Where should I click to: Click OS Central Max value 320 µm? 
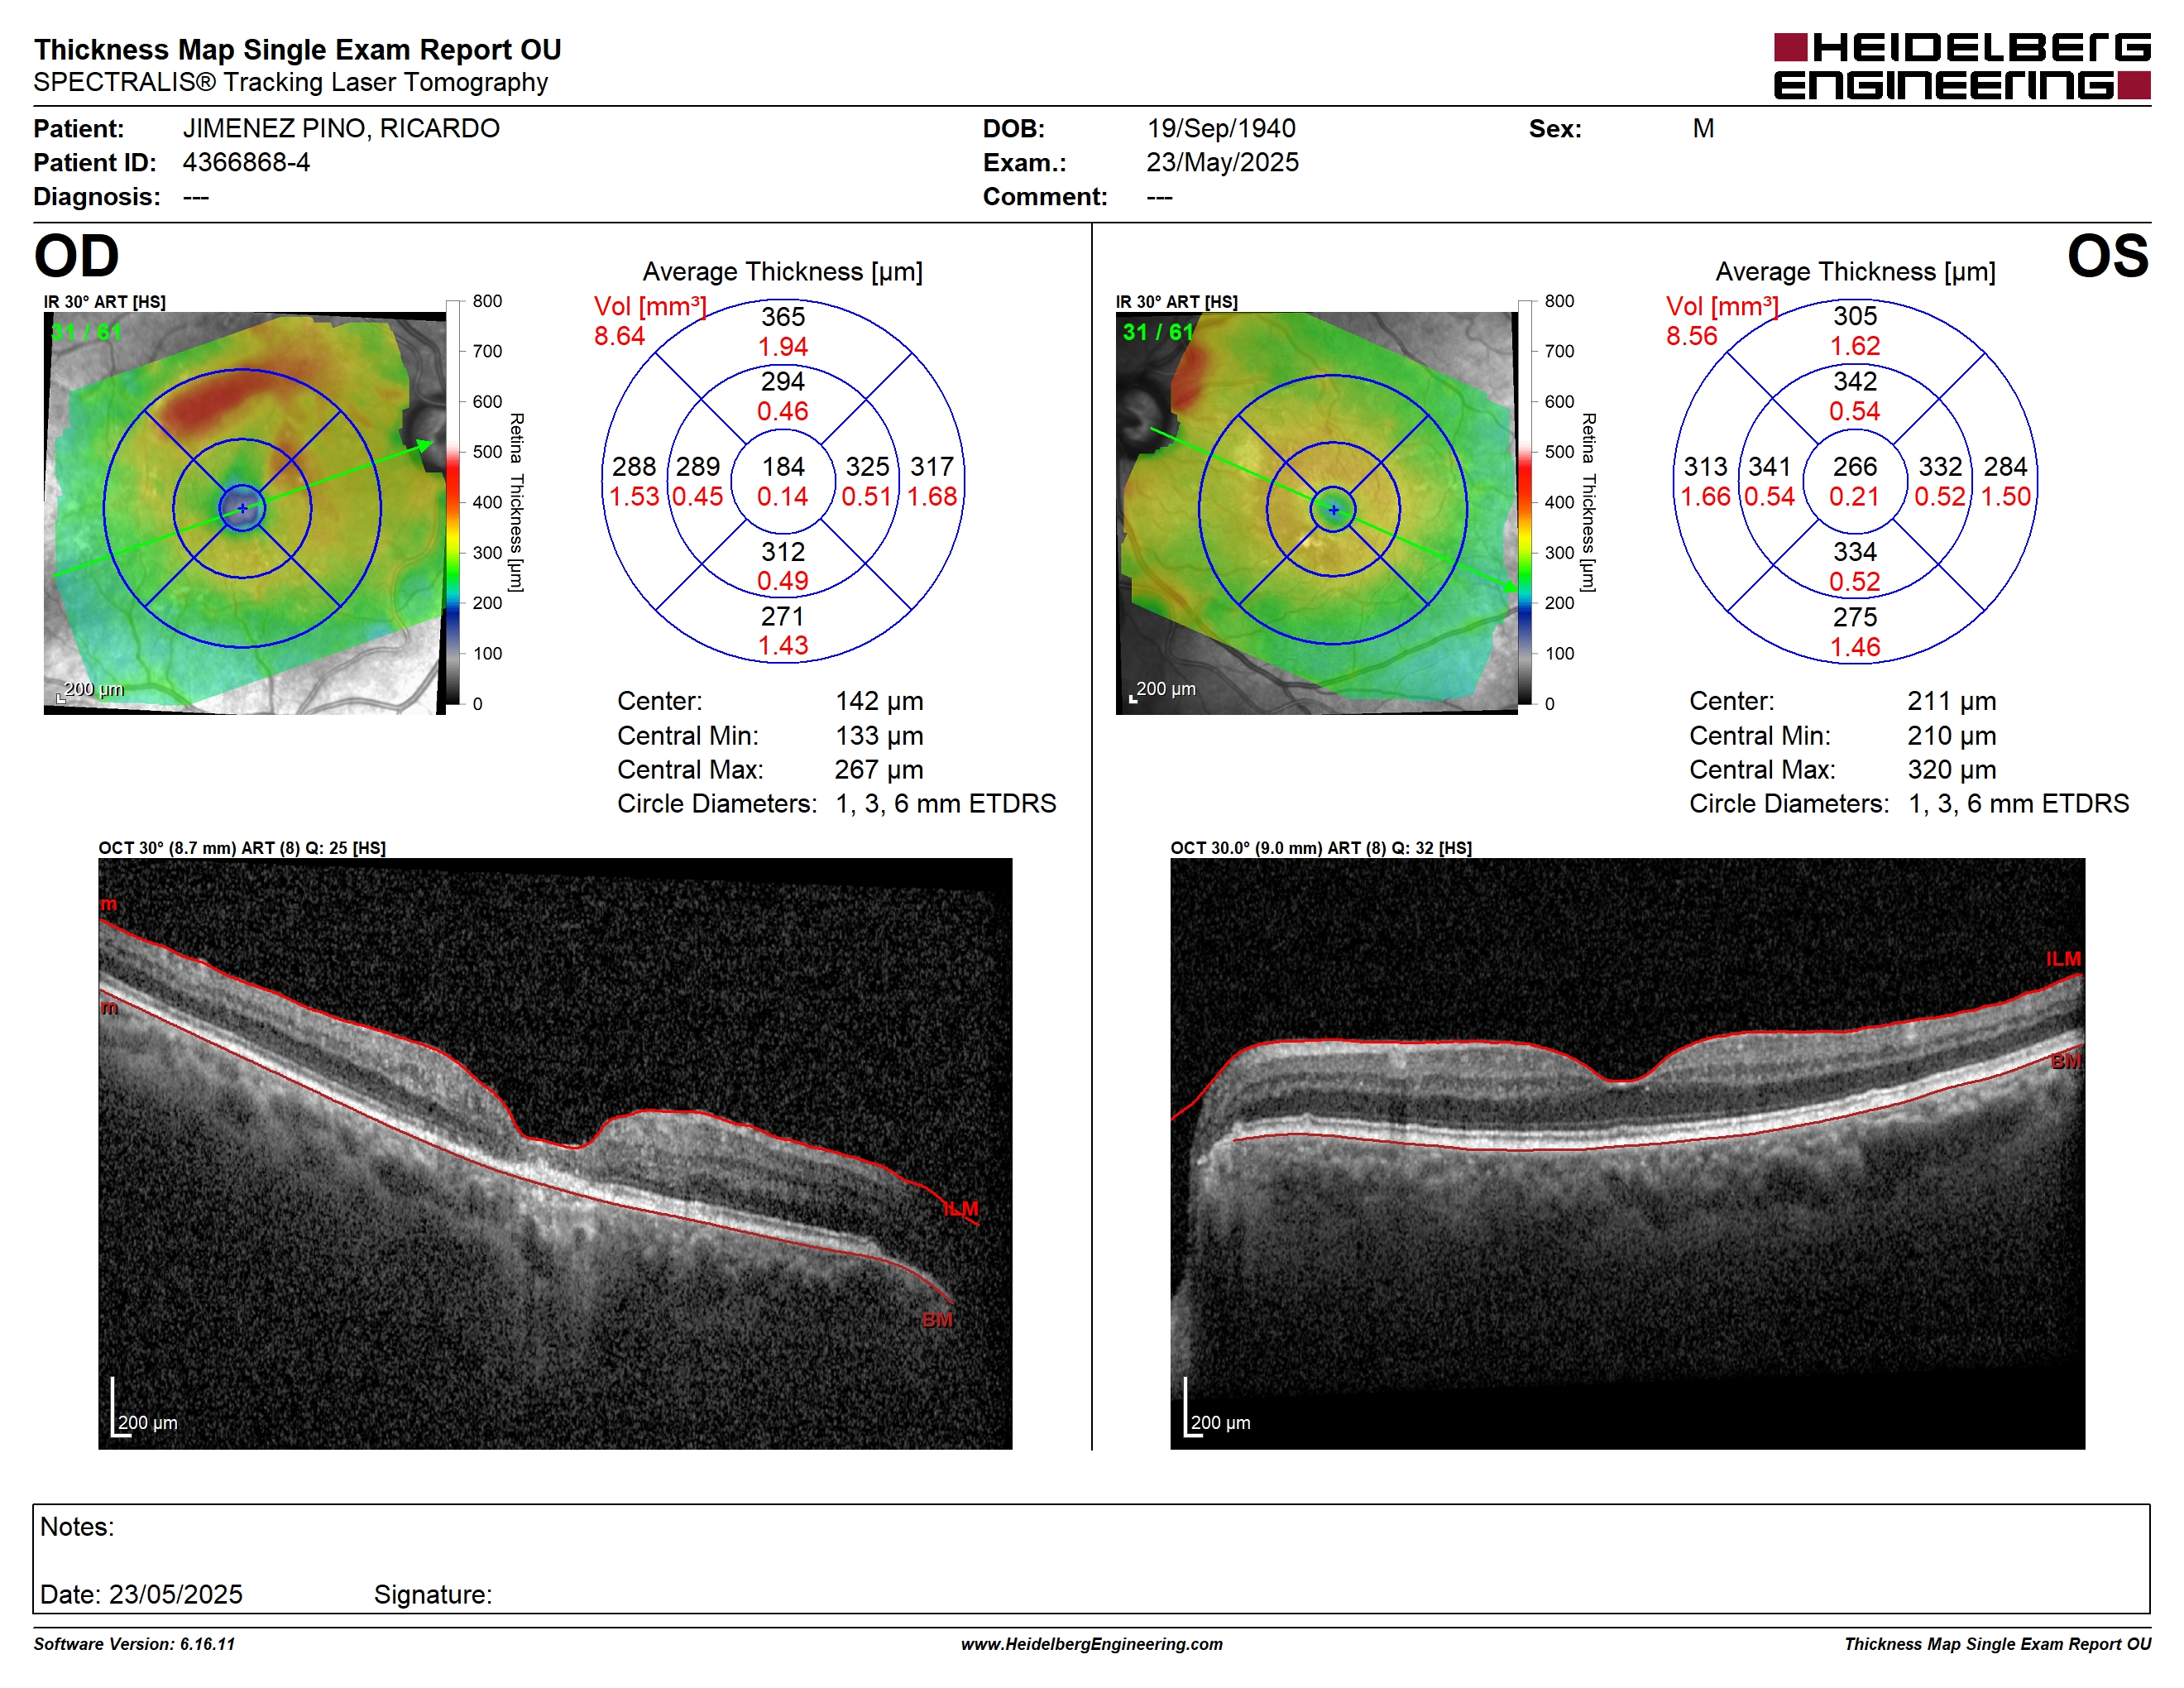click(x=1951, y=770)
